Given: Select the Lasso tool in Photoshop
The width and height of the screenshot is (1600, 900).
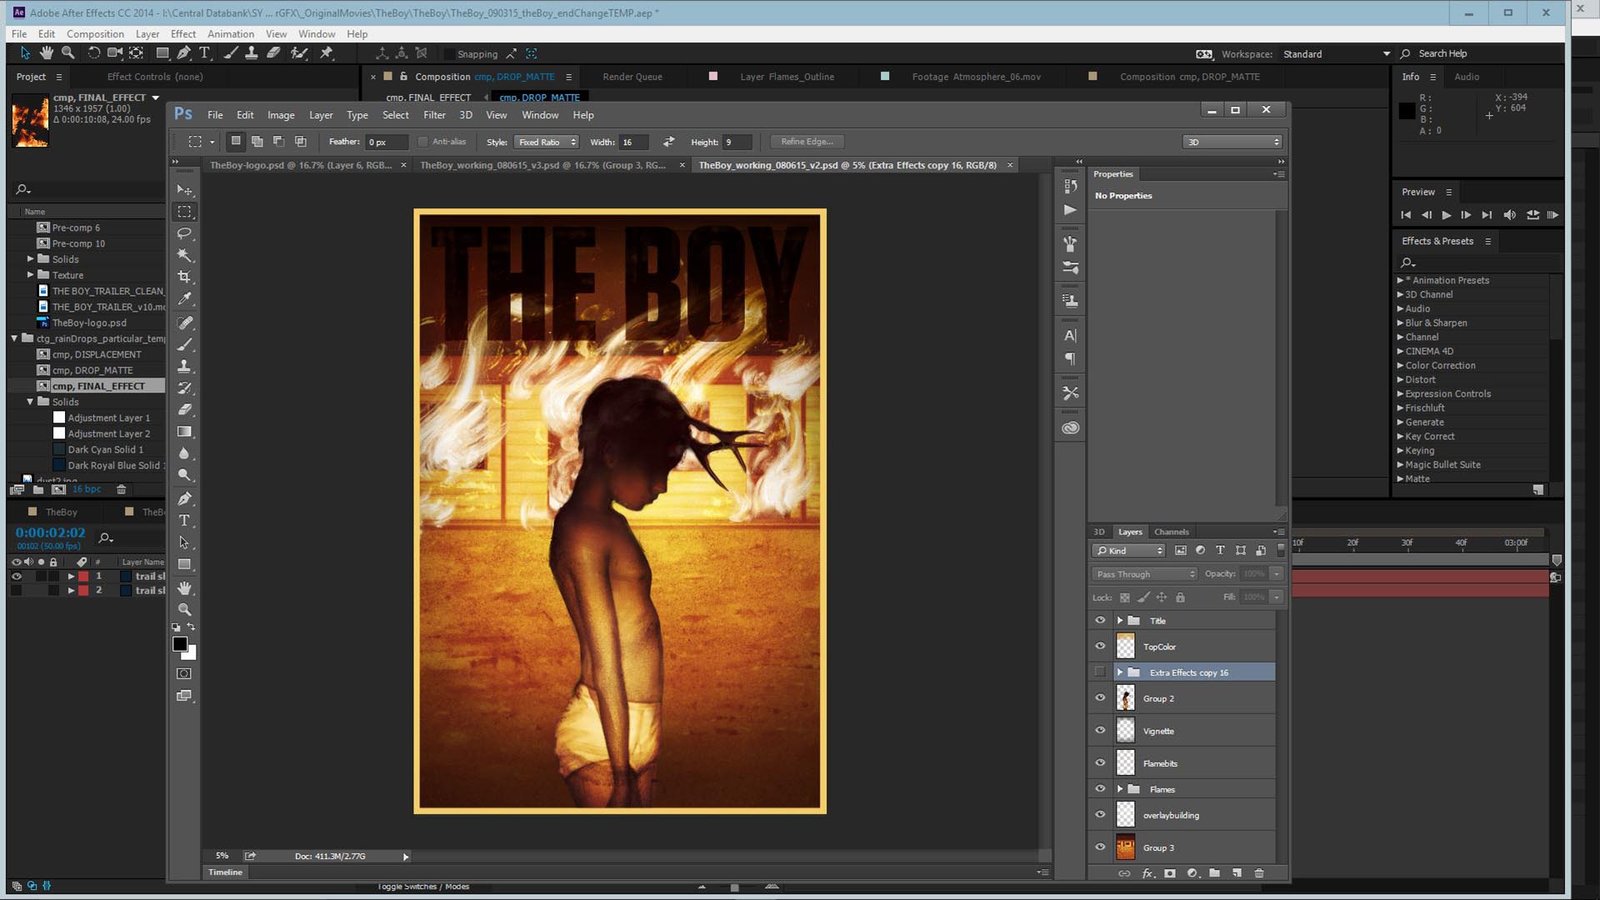Looking at the screenshot, I should tap(184, 233).
